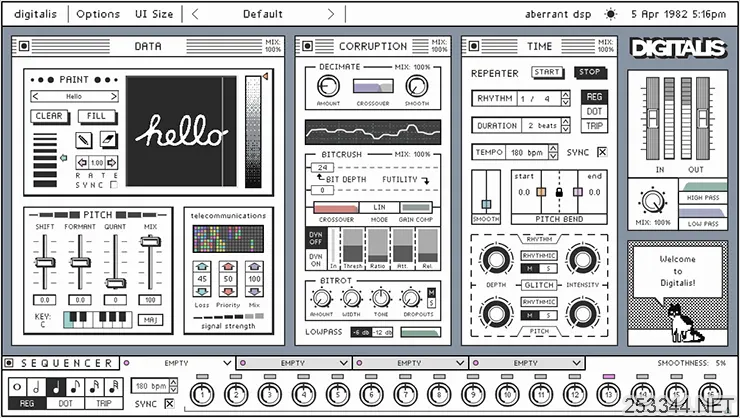740x418 pixels.
Task: Click sequencer step 1 knob
Action: (x=202, y=395)
